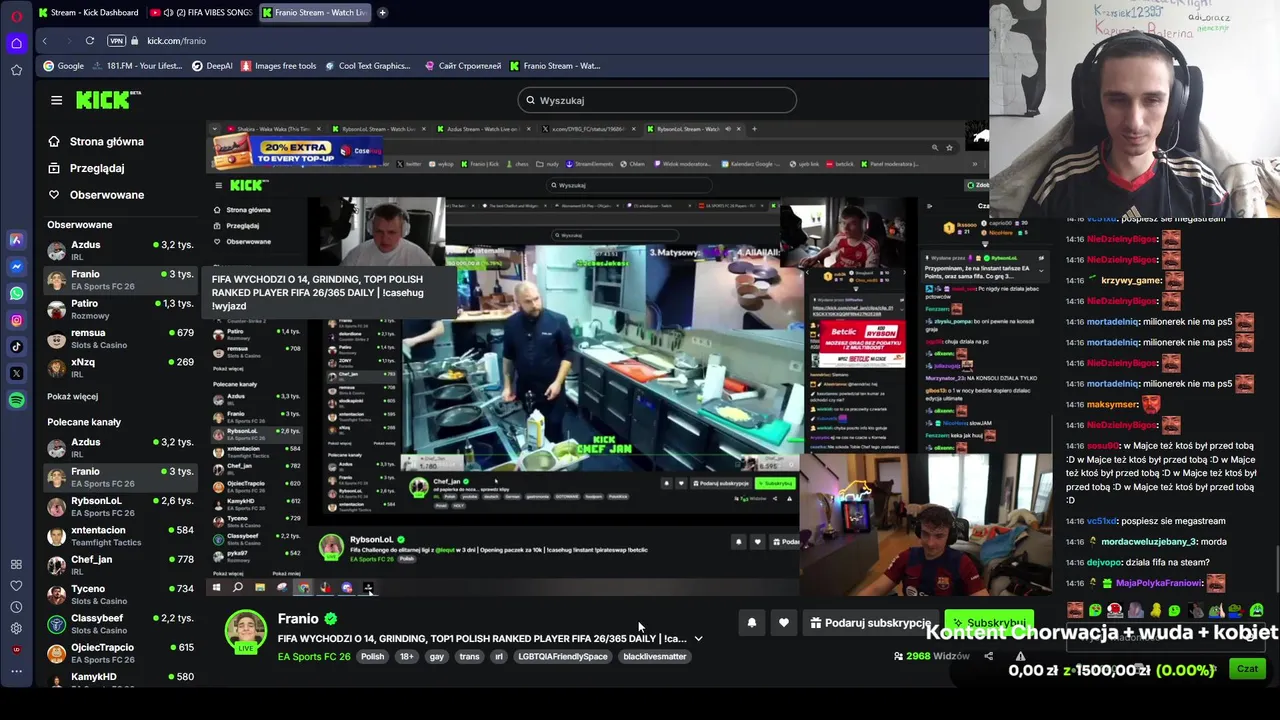Screen dimensions: 1280x720
Task: Open Opera start page home icon
Action: point(16,43)
